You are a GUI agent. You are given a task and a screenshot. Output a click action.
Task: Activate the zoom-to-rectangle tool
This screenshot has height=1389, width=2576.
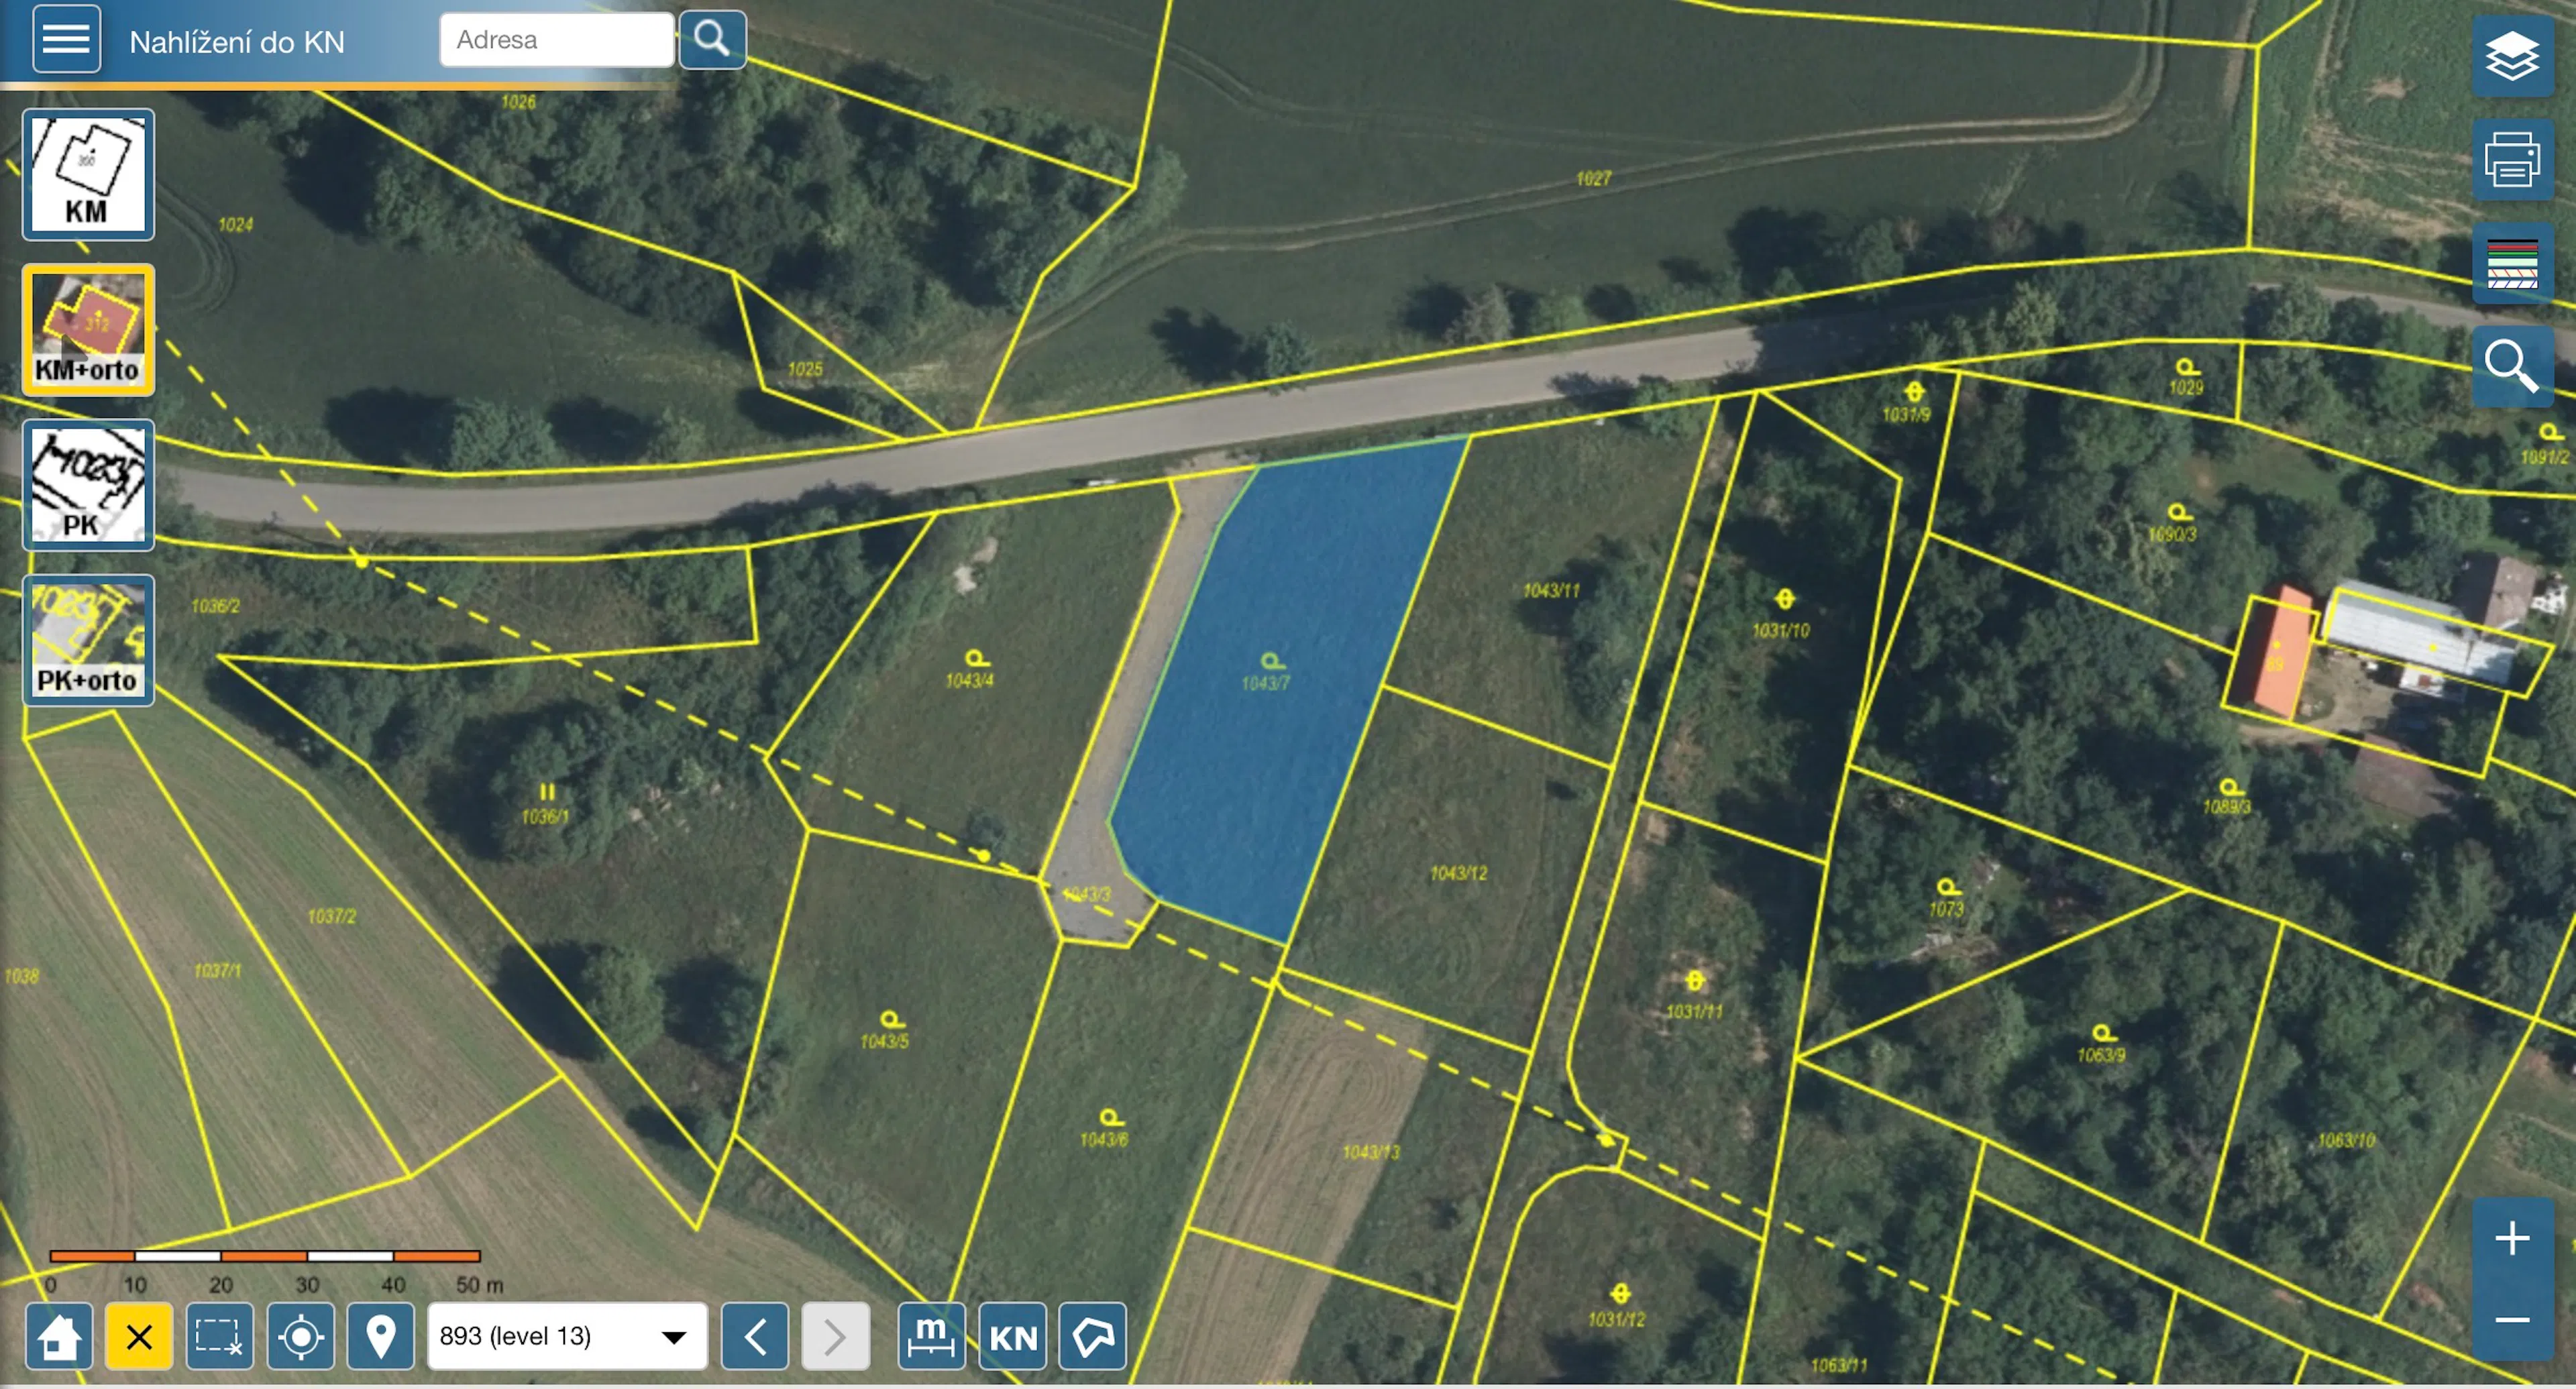219,1336
